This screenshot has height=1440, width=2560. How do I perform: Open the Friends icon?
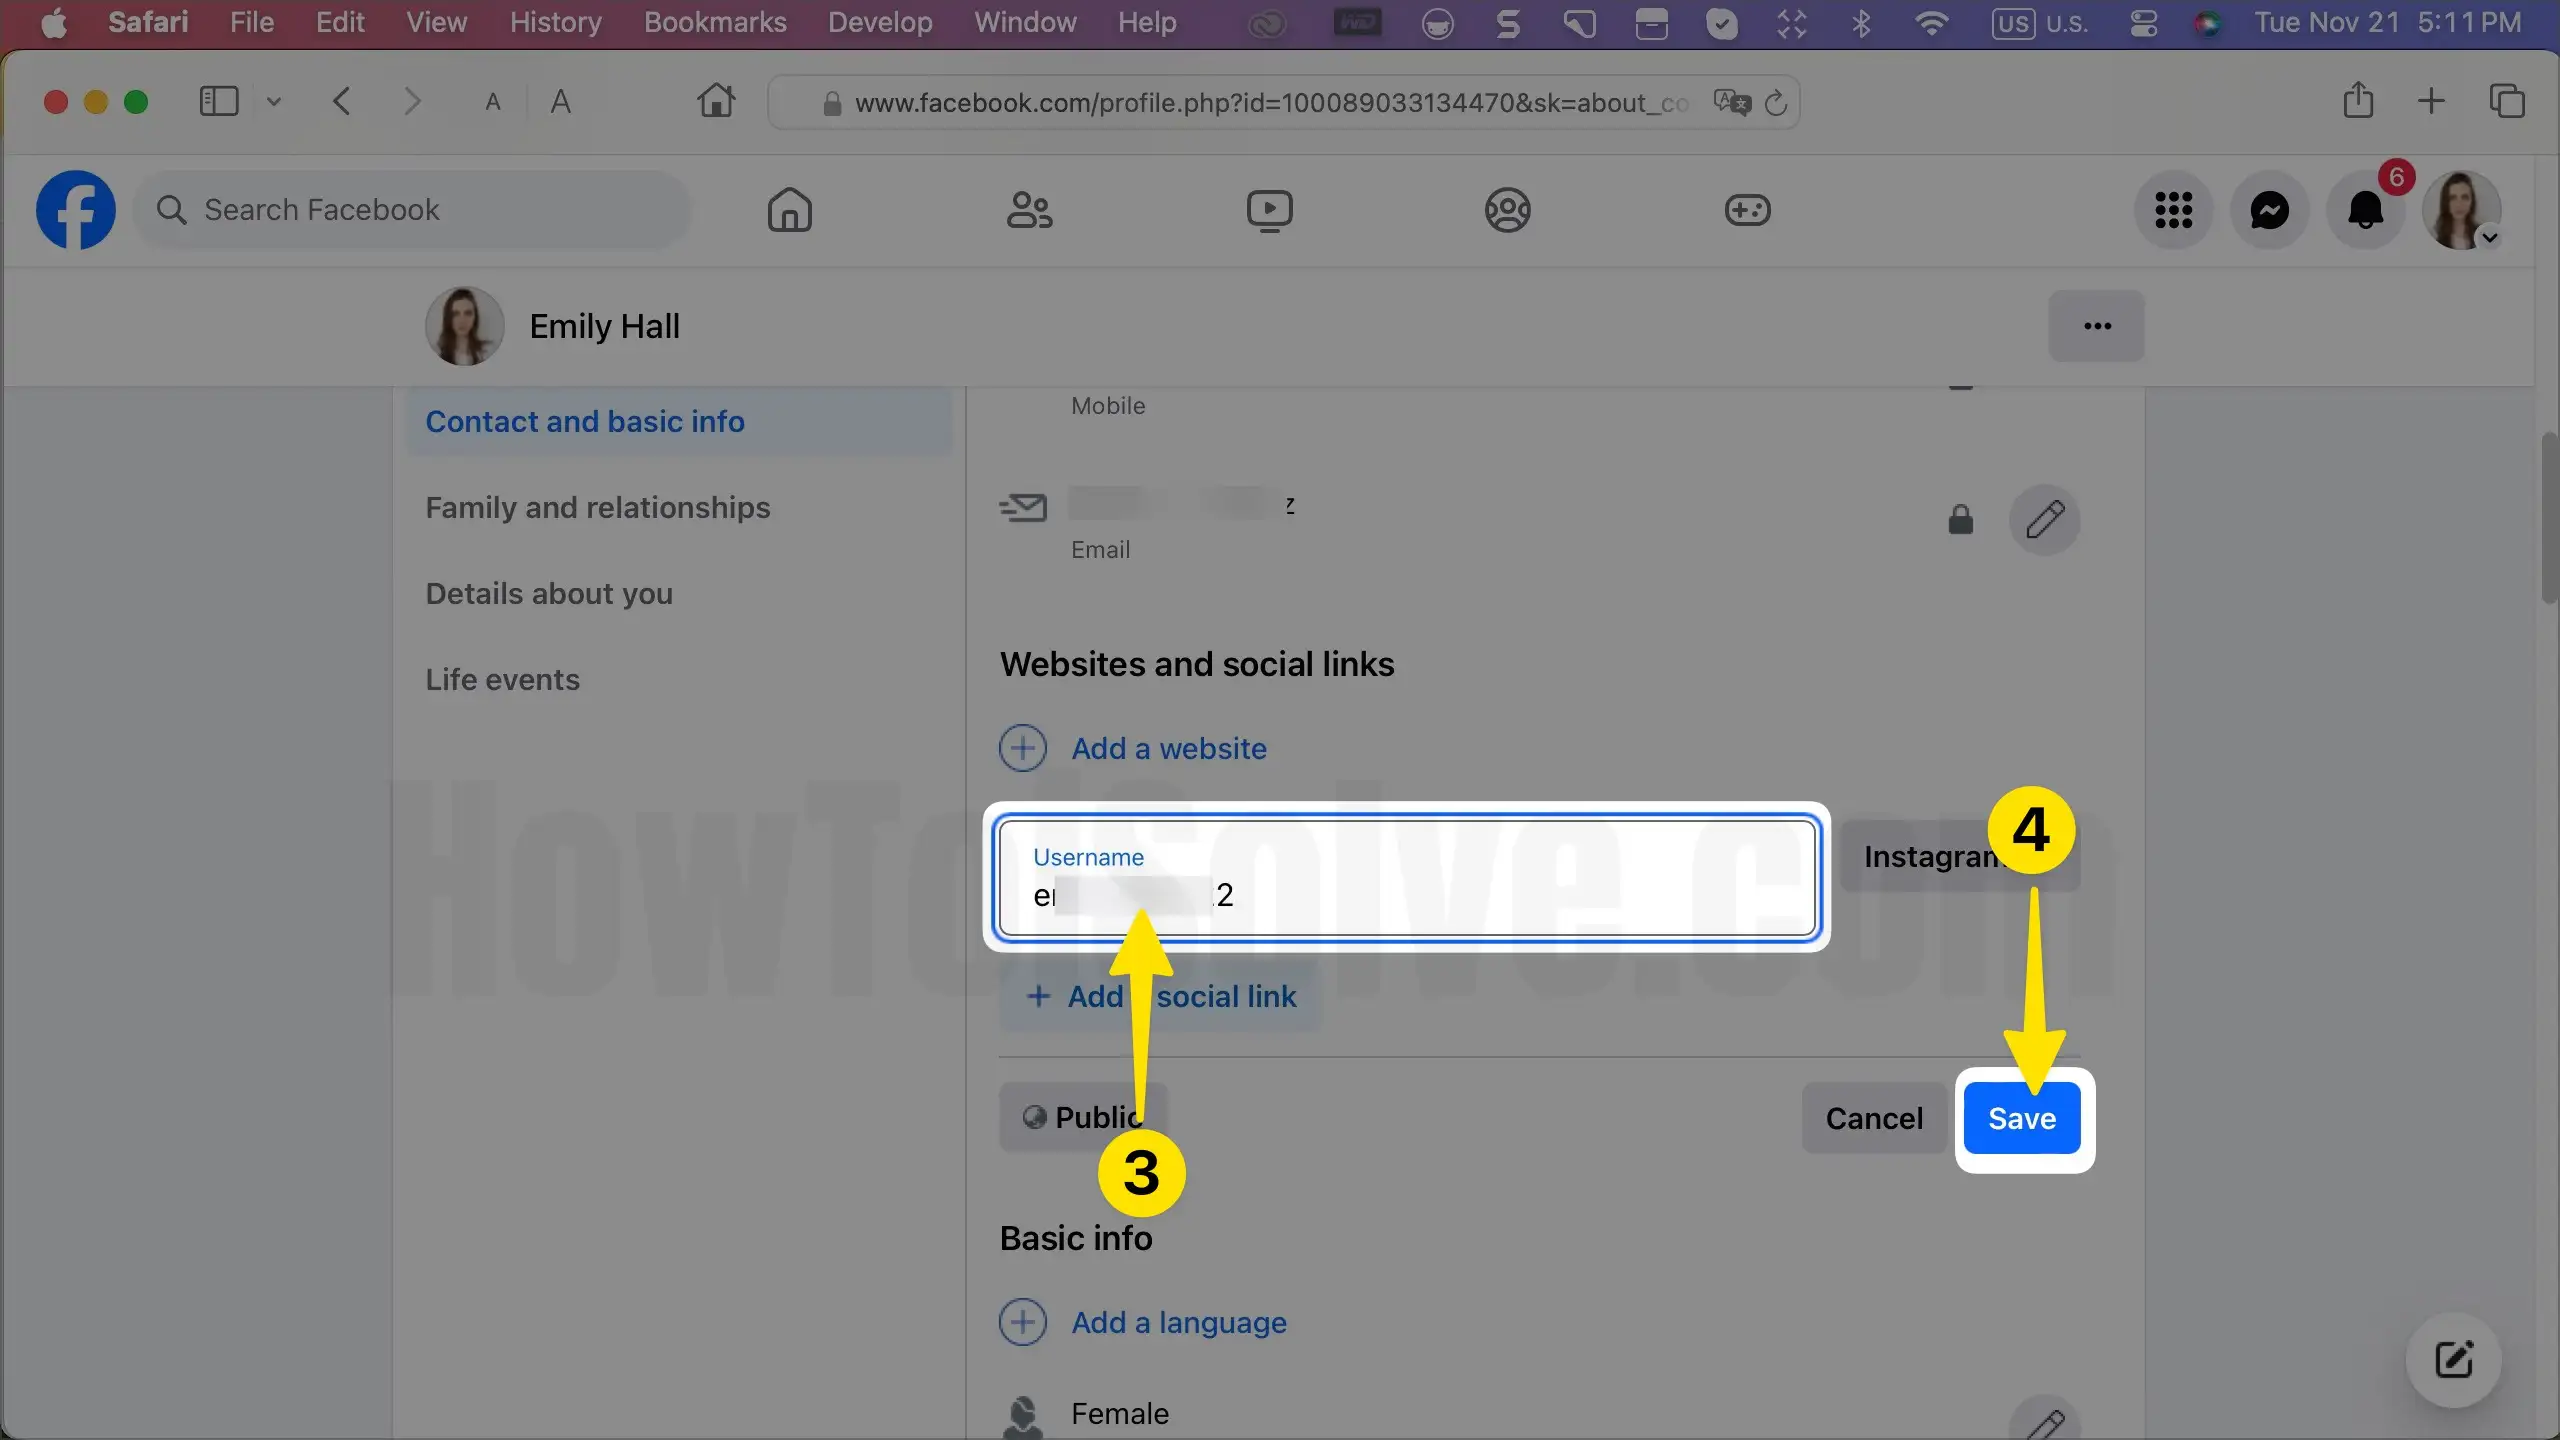tap(1029, 210)
